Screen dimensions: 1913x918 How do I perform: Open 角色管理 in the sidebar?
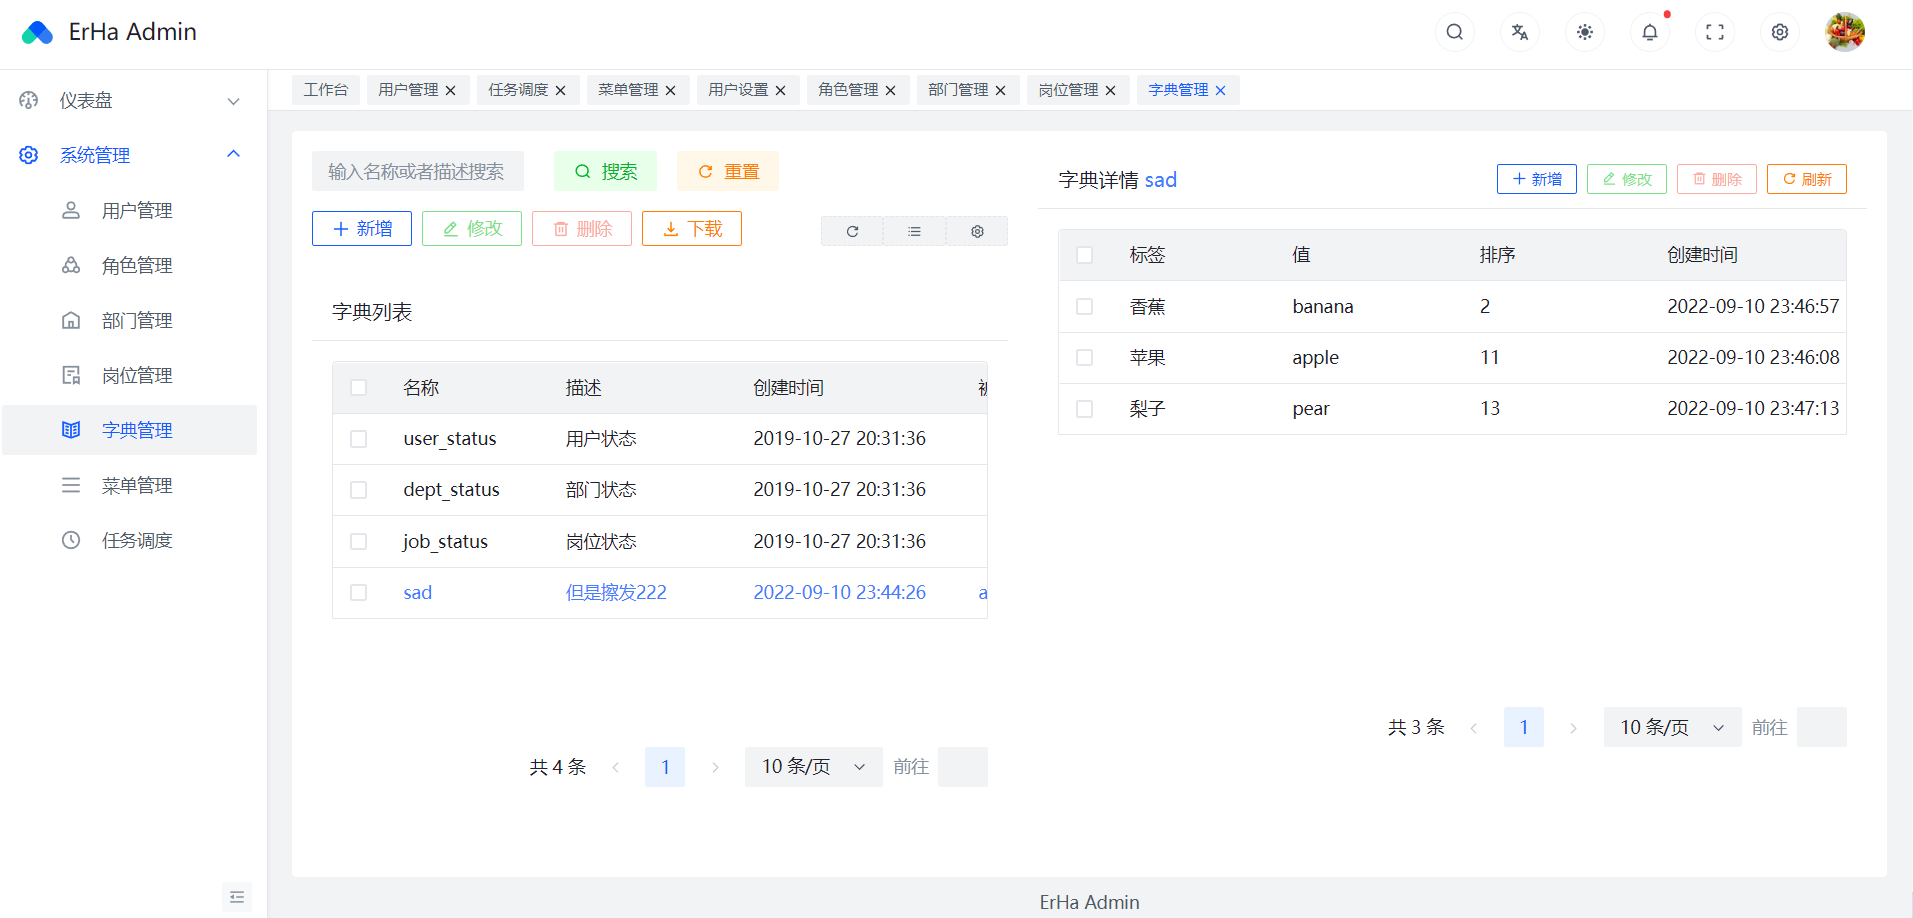[130, 265]
